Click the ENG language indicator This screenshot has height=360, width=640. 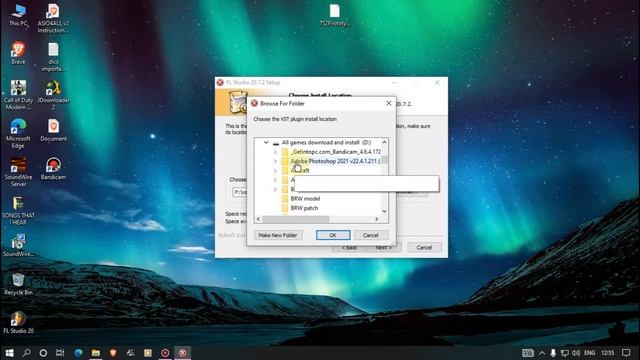pyautogui.click(x=589, y=353)
